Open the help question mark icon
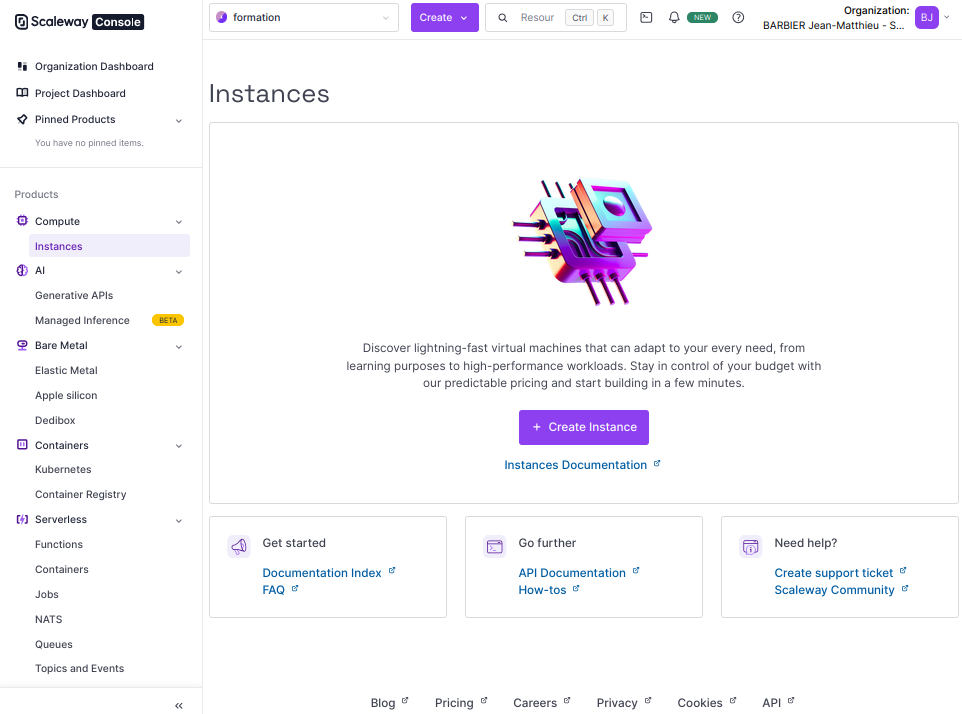Viewport: 962px width, 714px height. (x=738, y=17)
